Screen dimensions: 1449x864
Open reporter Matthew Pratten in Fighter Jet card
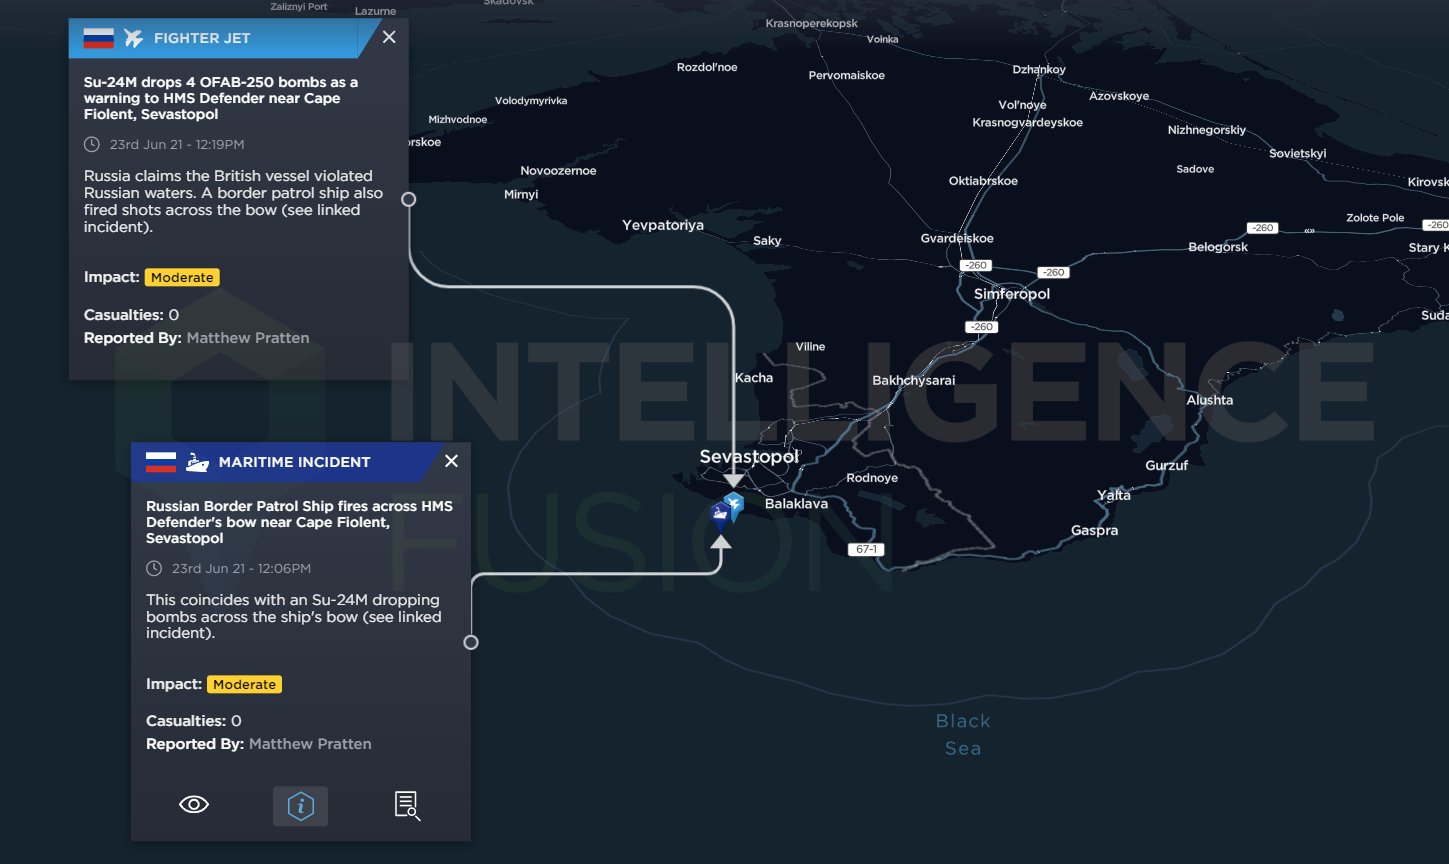[x=248, y=338]
